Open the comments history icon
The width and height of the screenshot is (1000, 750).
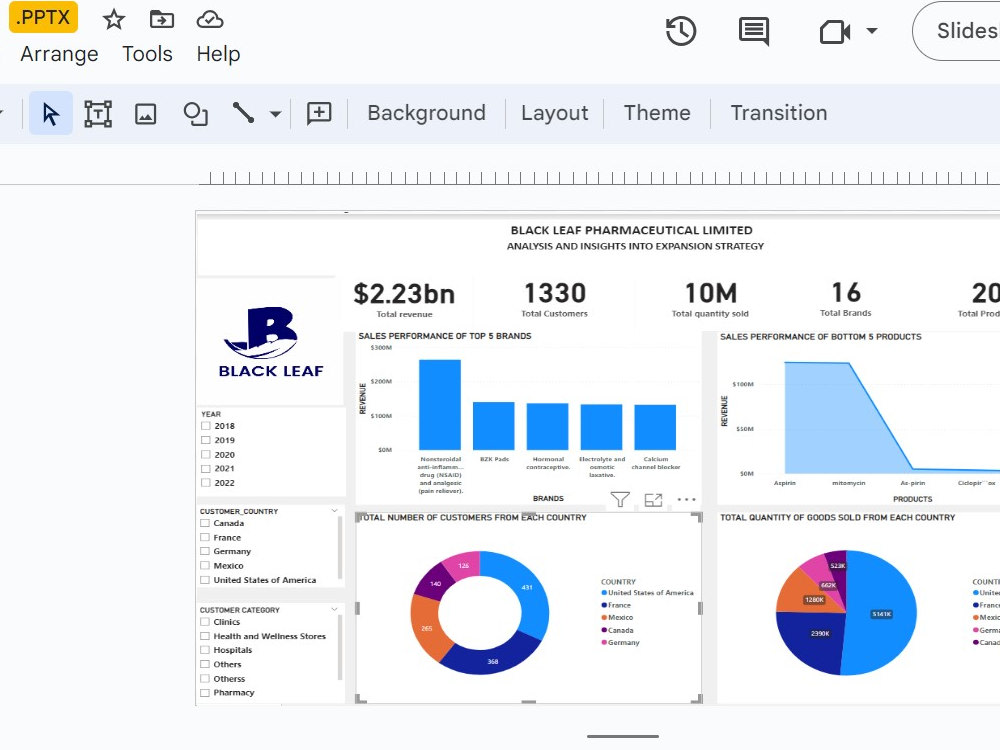pyautogui.click(x=754, y=31)
